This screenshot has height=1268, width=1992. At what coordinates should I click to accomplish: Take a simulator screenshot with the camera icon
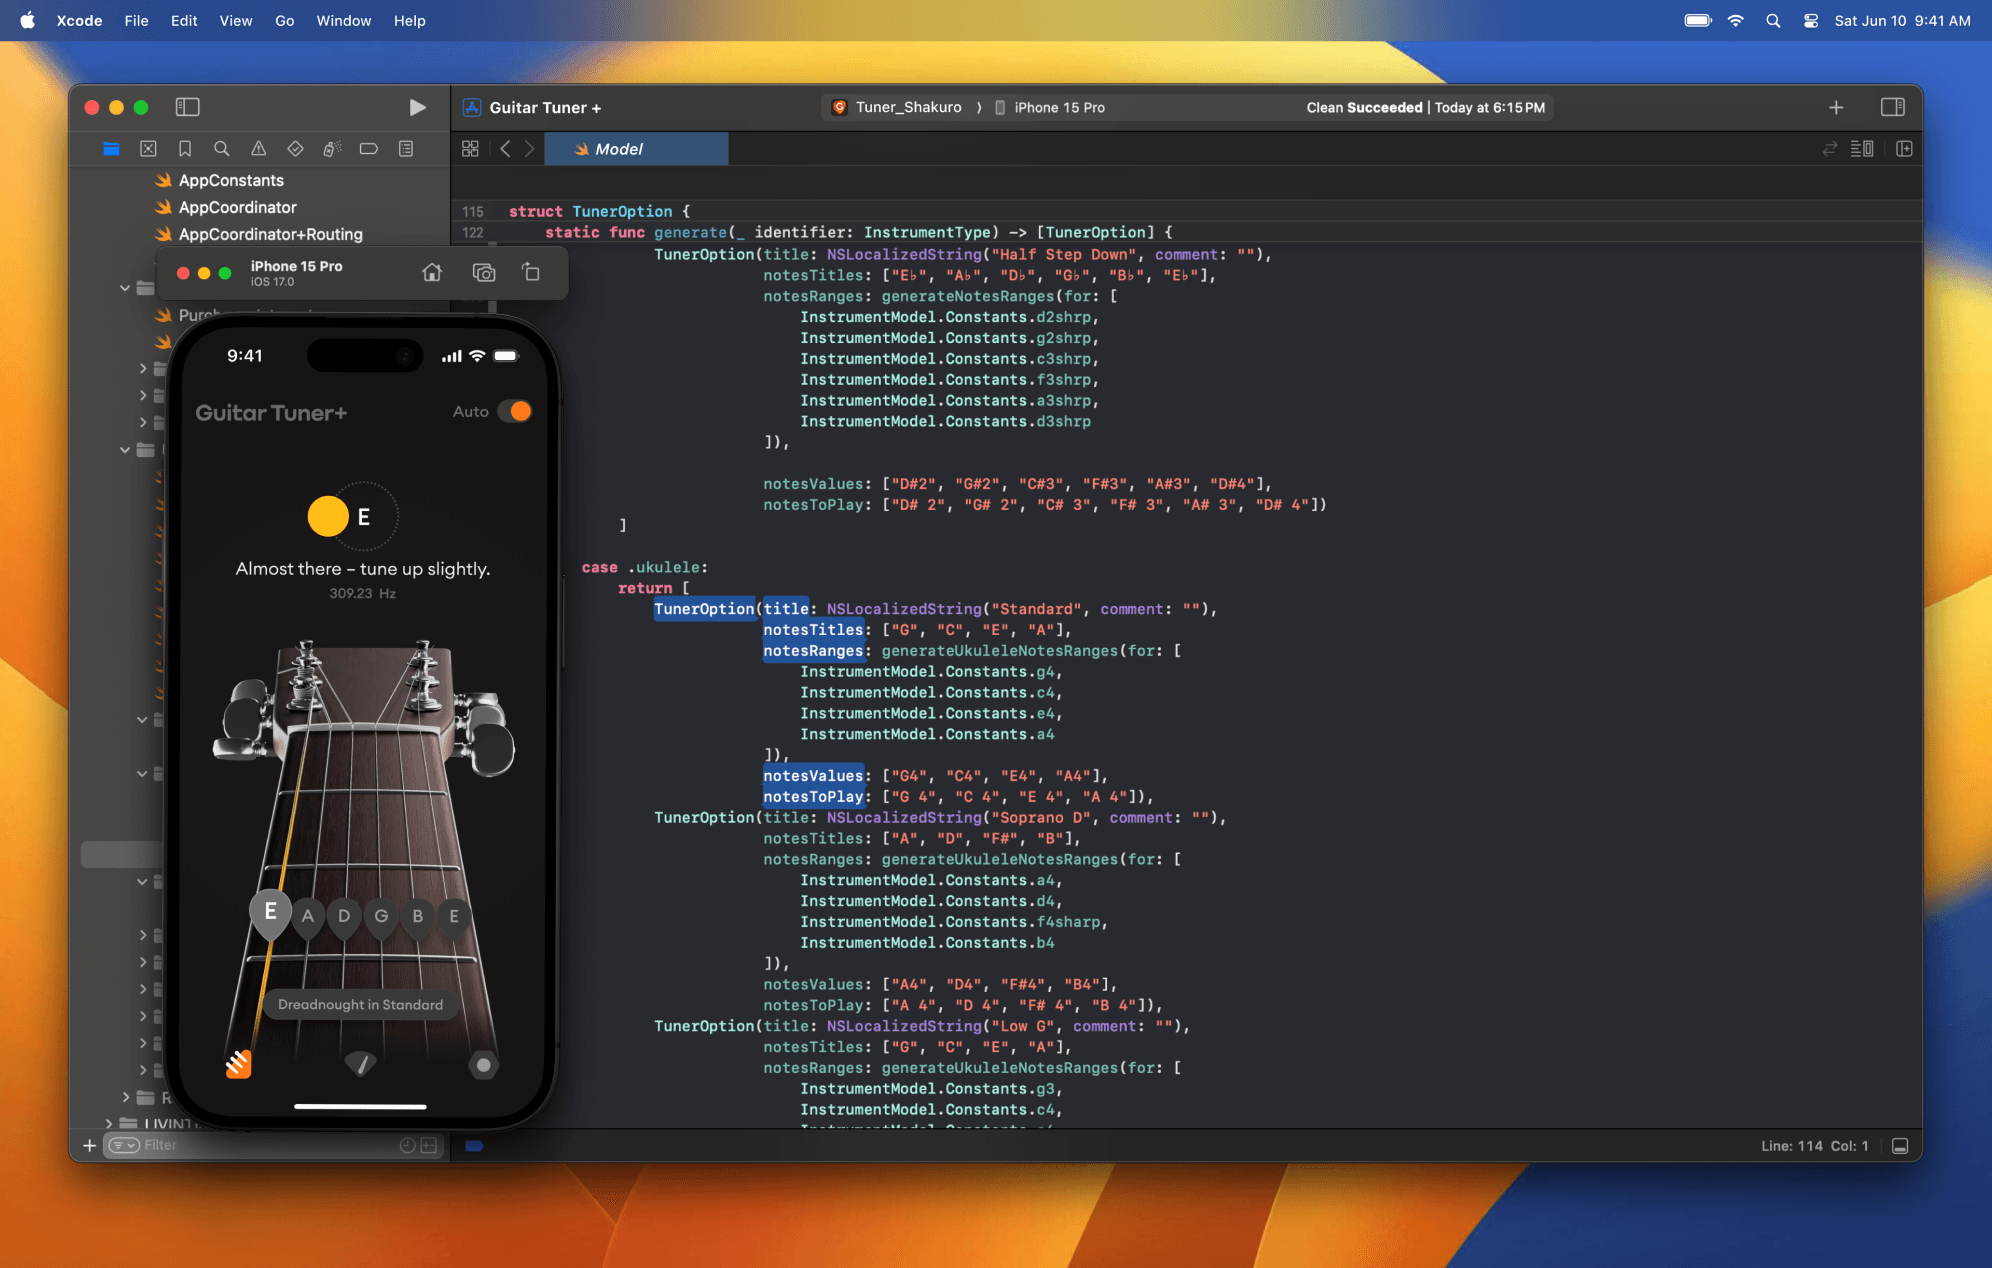click(x=484, y=272)
